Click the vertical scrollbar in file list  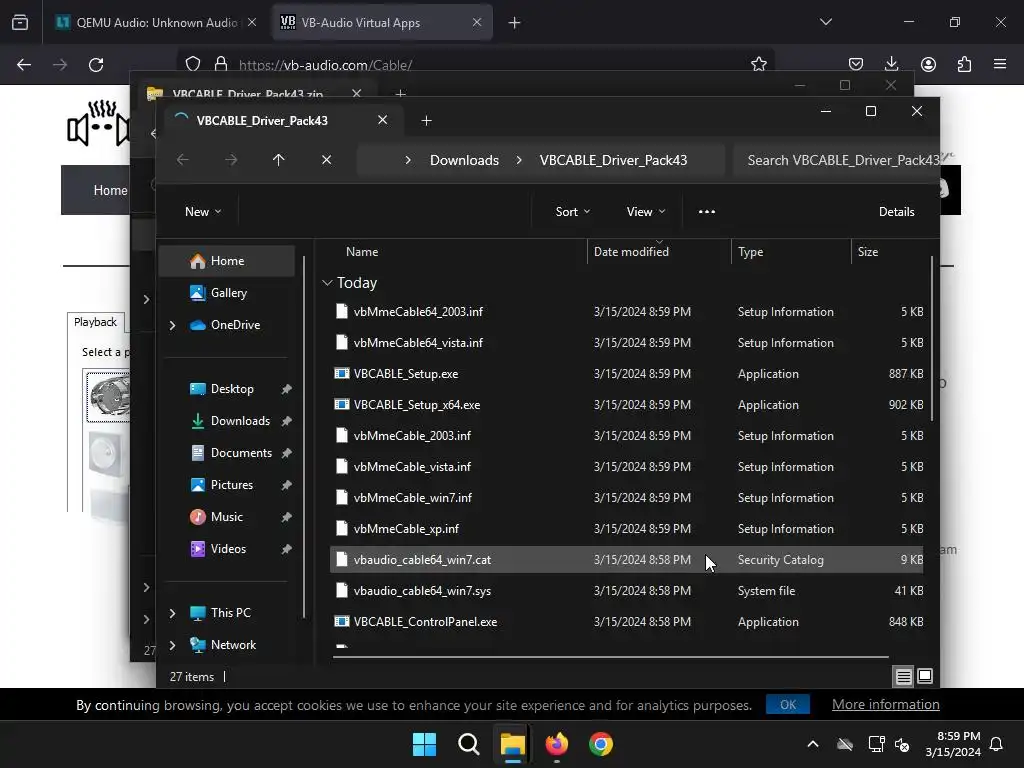932,340
